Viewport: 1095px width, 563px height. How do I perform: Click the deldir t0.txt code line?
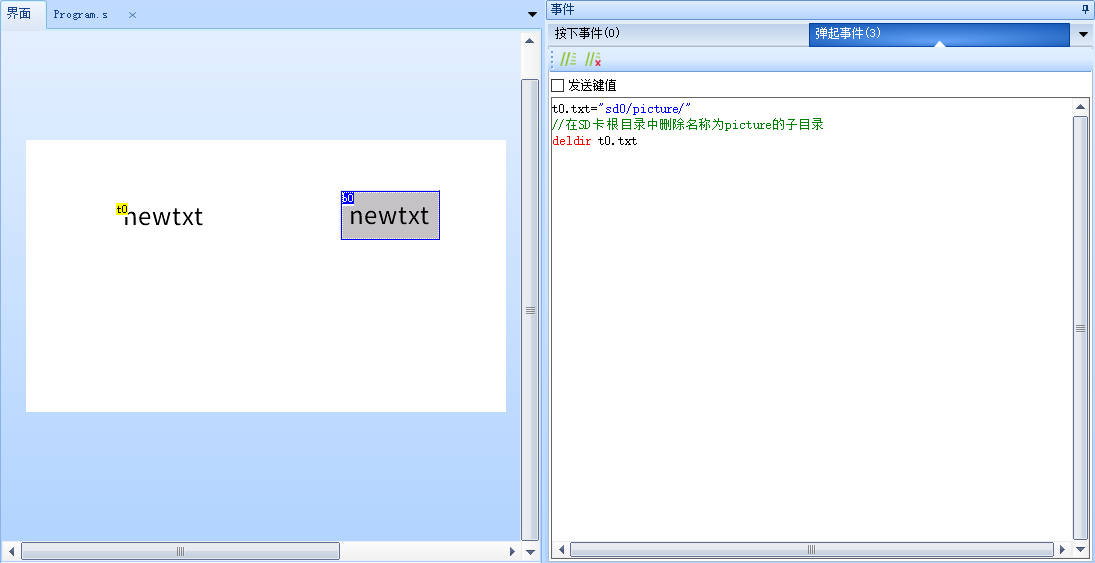point(595,141)
